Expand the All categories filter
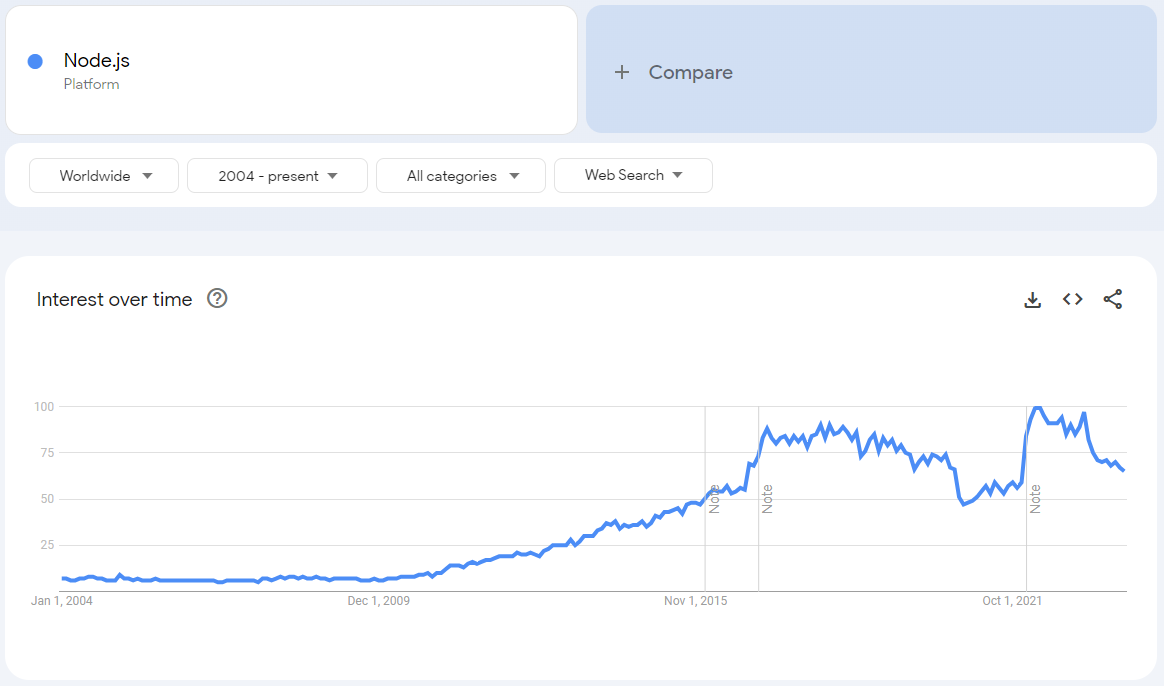This screenshot has height=686, width=1164. point(460,175)
